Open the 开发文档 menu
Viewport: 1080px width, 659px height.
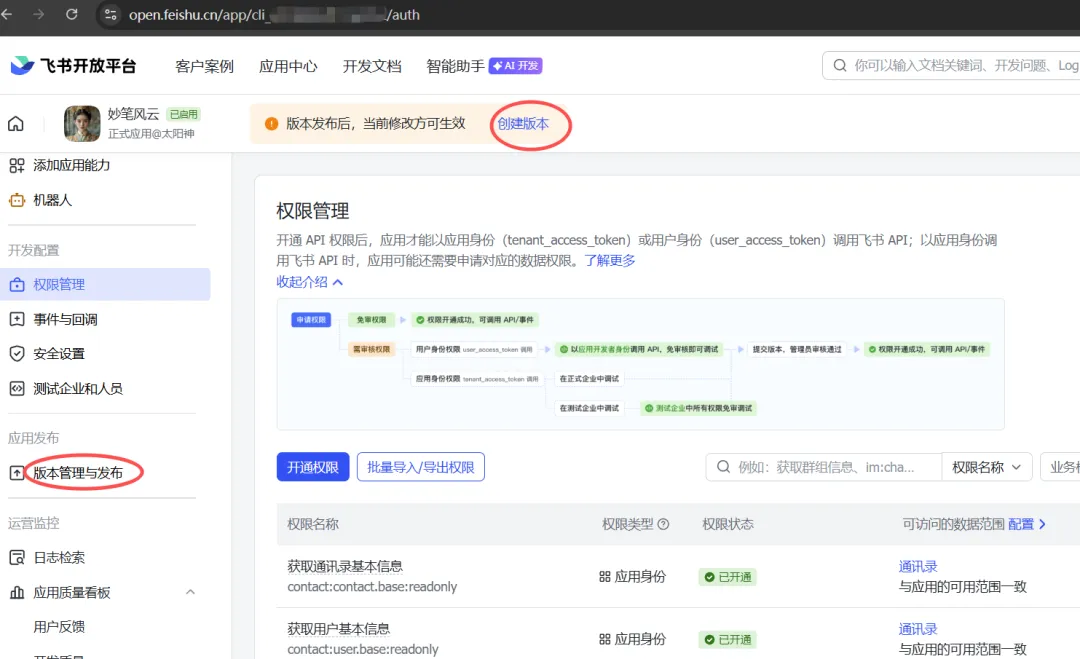372,66
